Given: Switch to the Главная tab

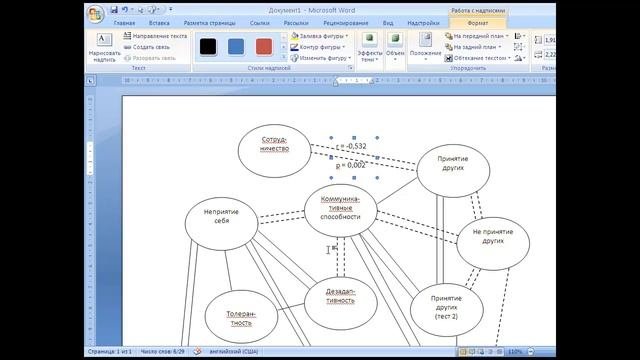Looking at the screenshot, I should click(x=124, y=23).
